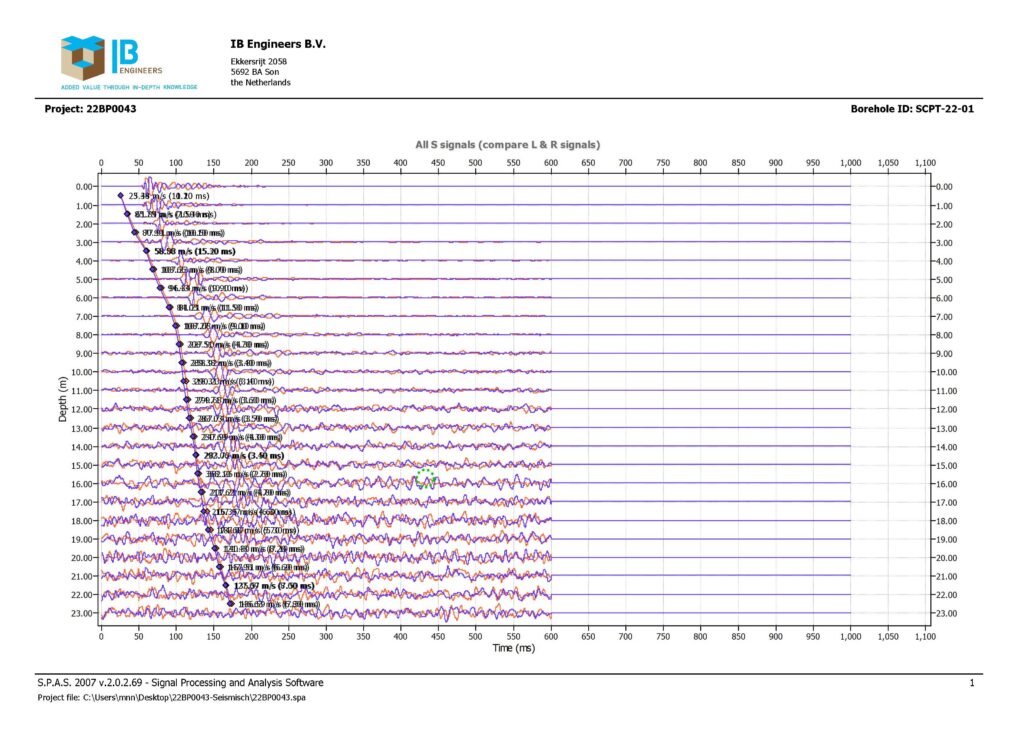Click the '1,000' tick on the top time axis
Screen dimensions: 1024x734
[850, 163]
